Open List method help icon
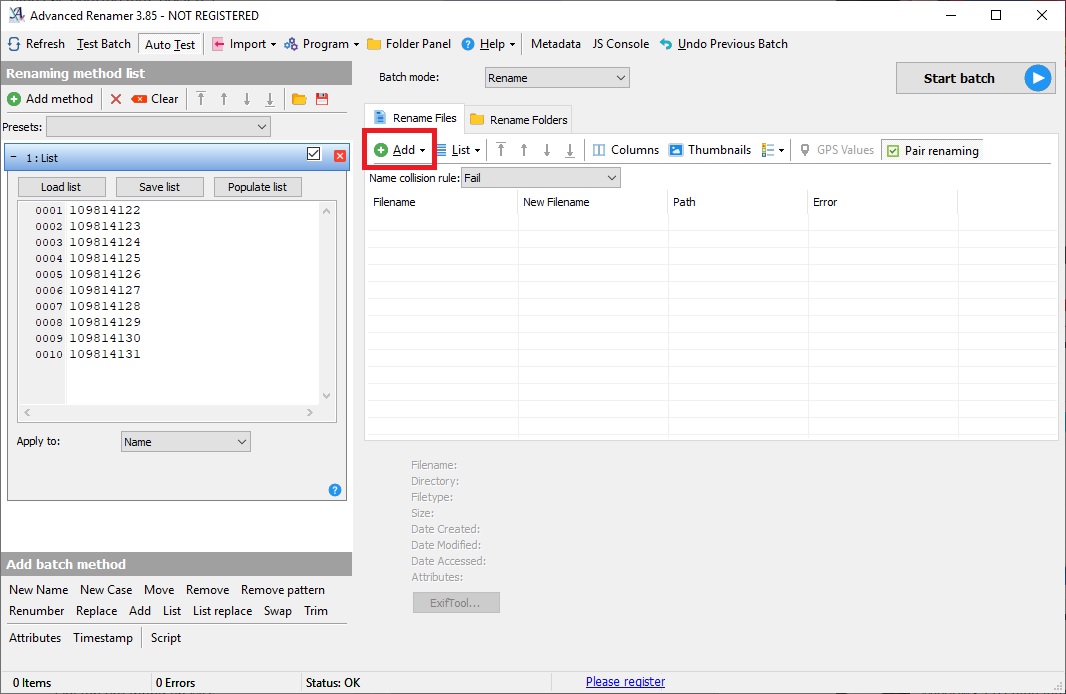Viewport: 1066px width, 694px height. point(335,490)
